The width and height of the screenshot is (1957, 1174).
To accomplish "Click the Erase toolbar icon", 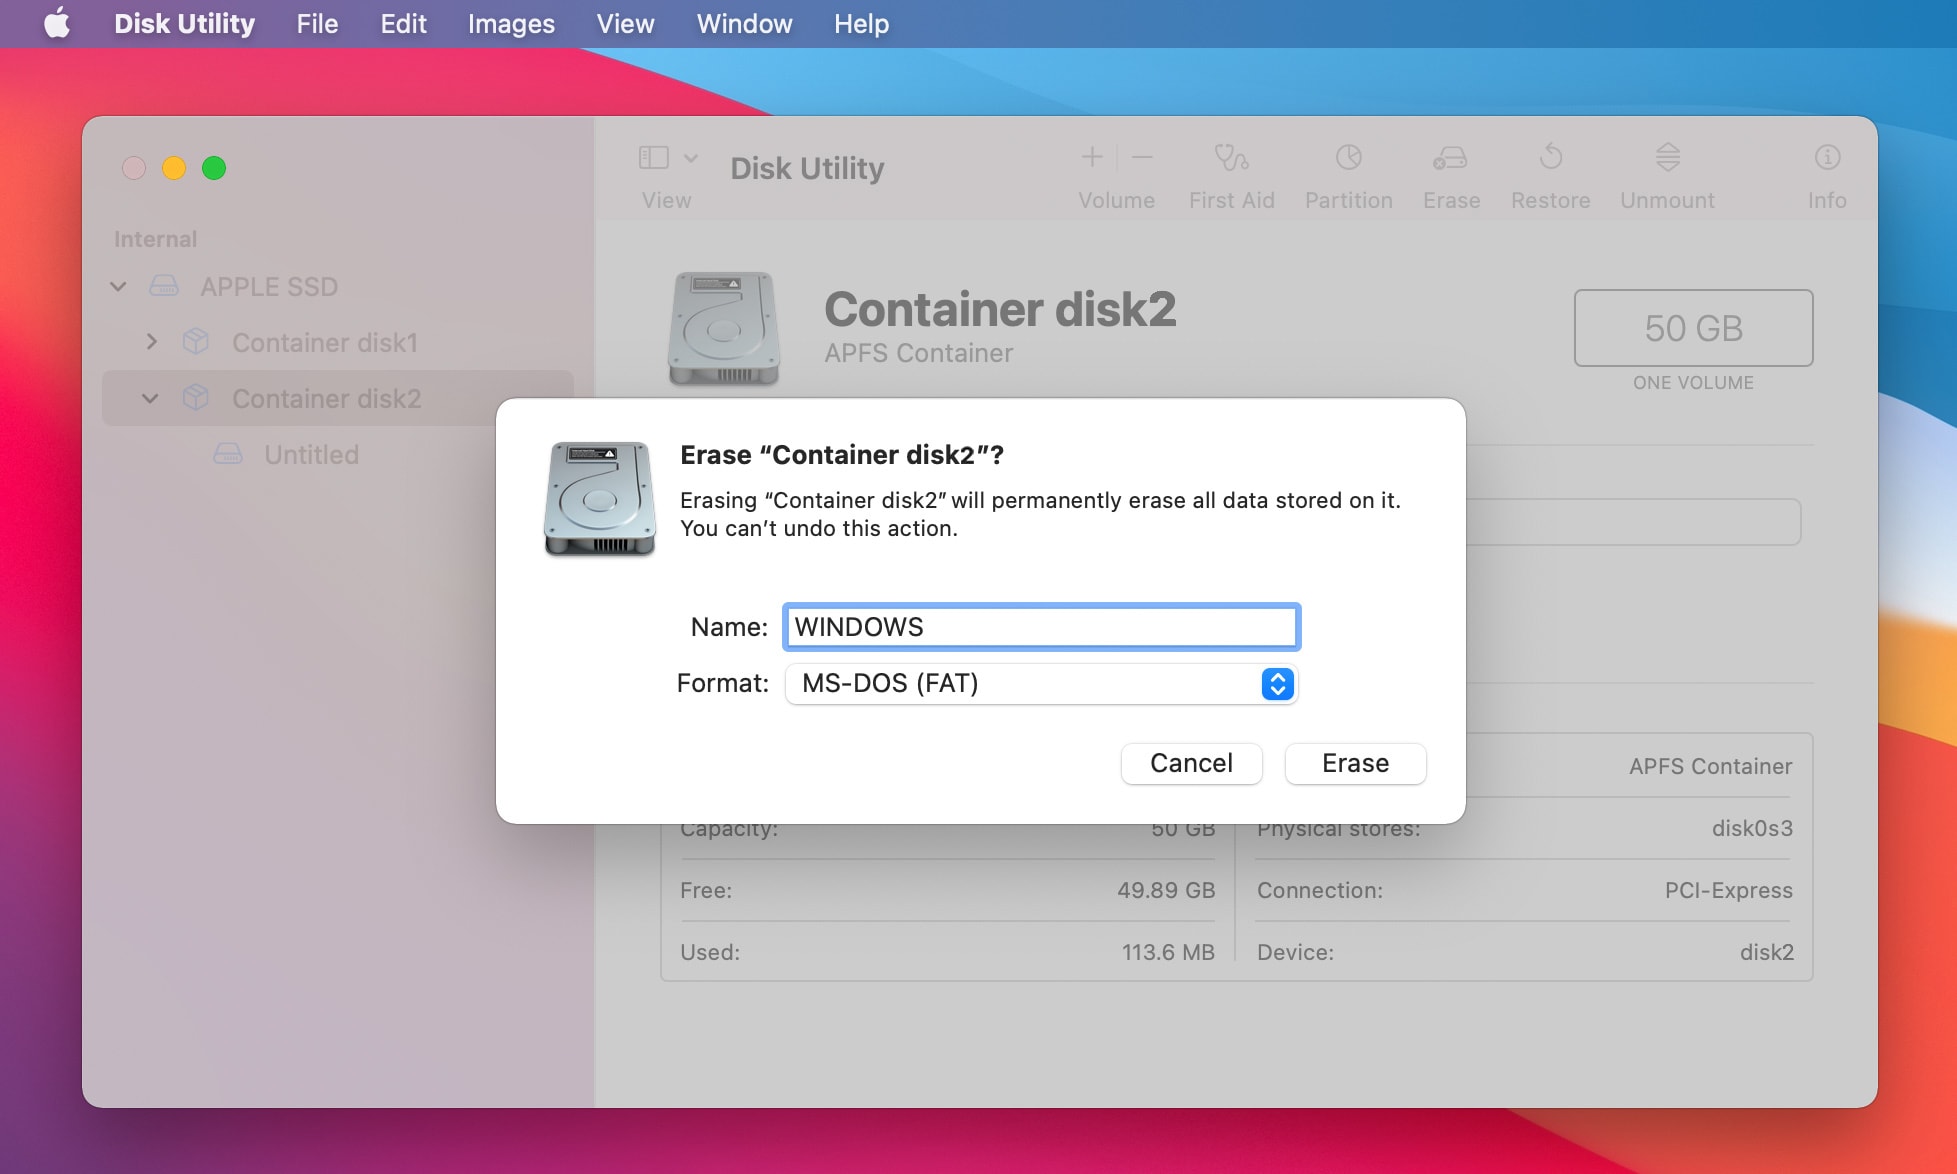I will click(1450, 172).
